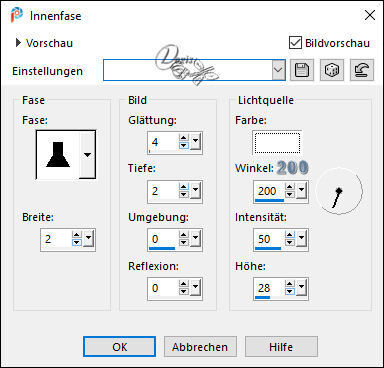Increase Breite value with up arrow
Image resolution: width=384 pixels, height=368 pixels.
pos(77,235)
